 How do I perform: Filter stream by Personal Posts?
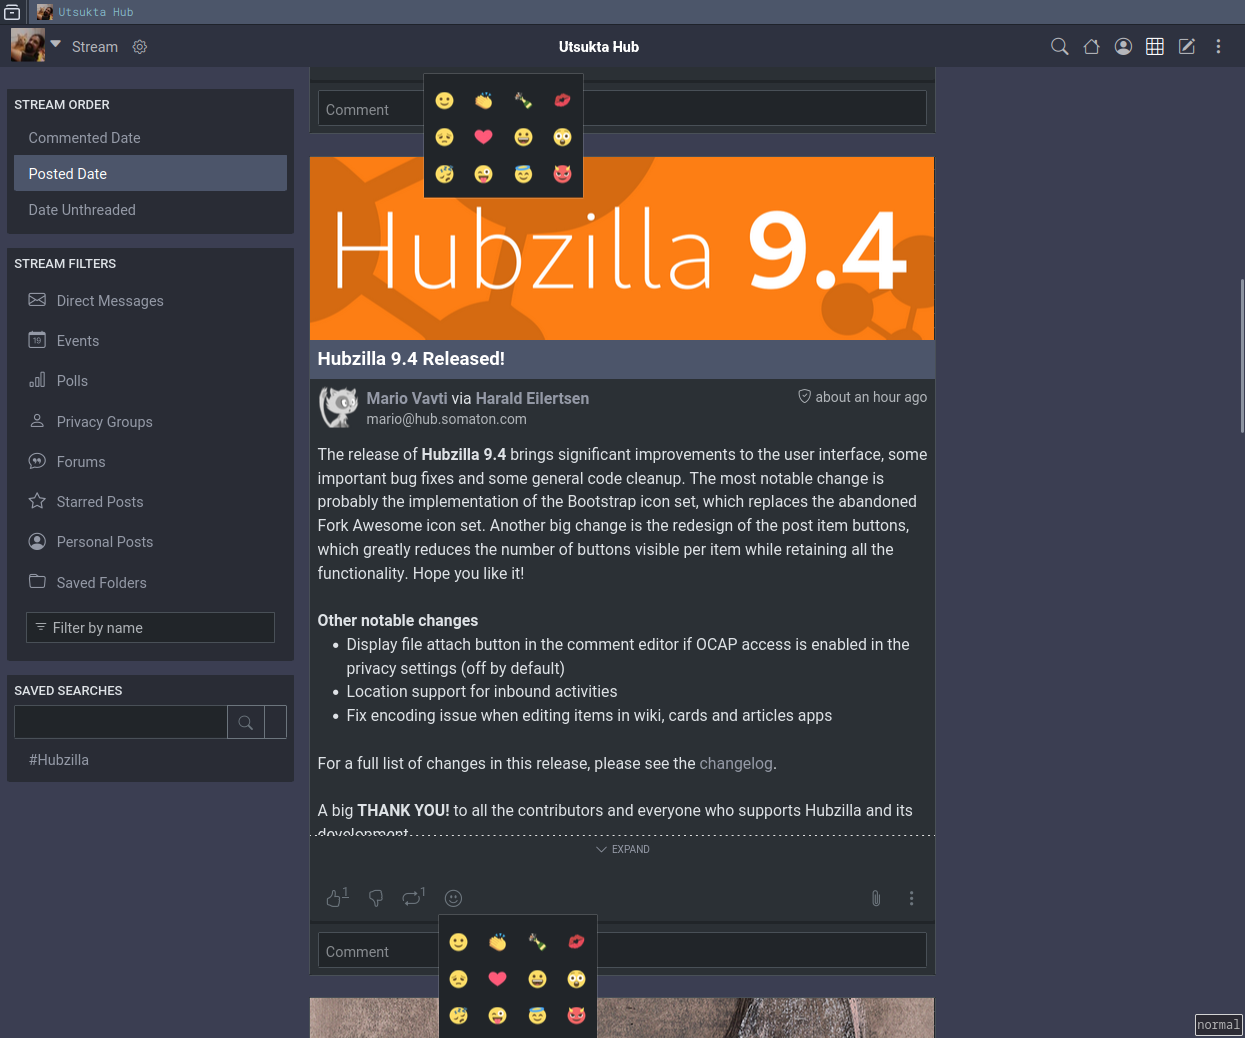pos(150,542)
